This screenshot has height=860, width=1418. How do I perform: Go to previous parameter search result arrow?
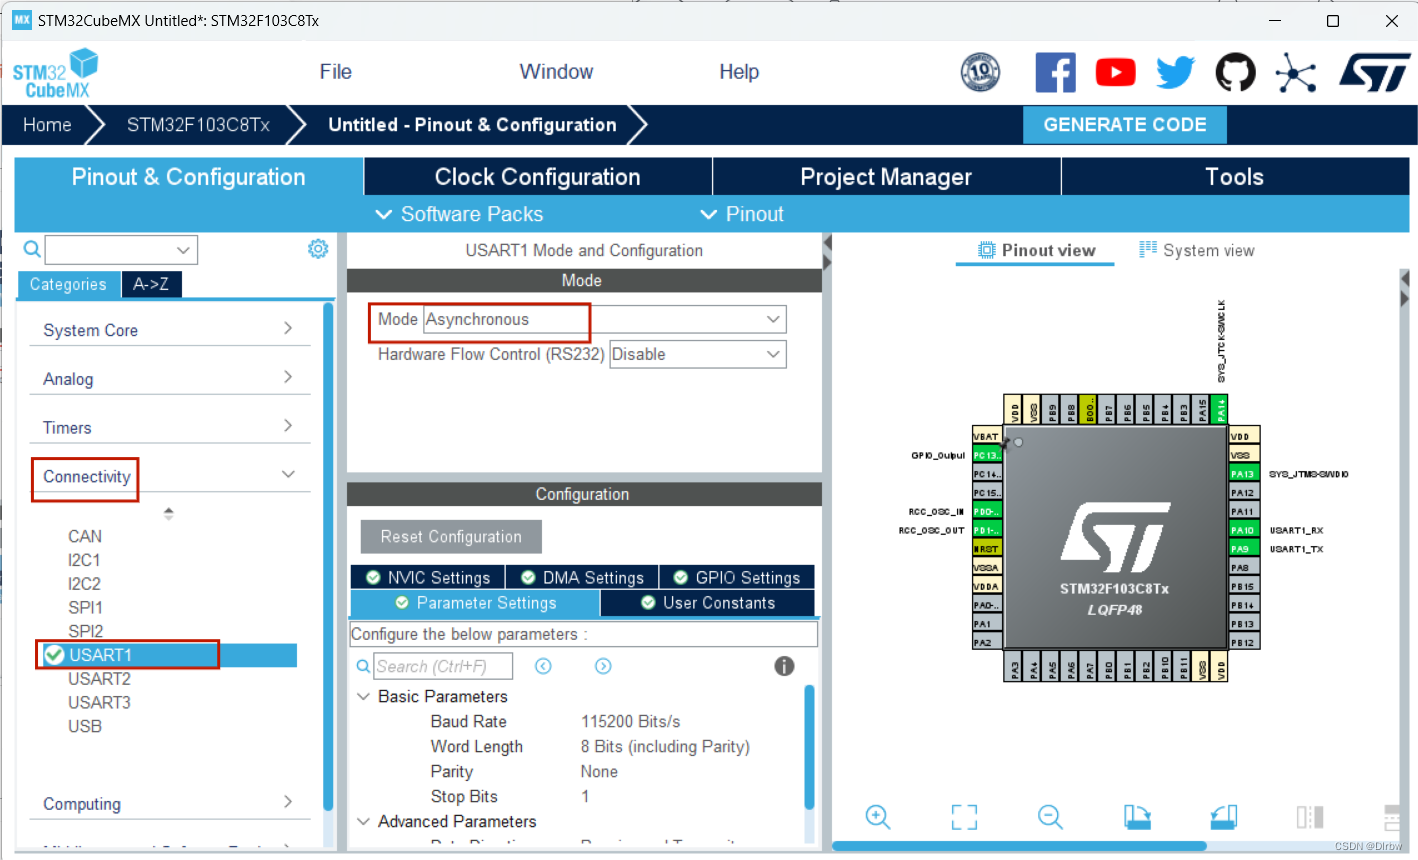[x=543, y=666]
